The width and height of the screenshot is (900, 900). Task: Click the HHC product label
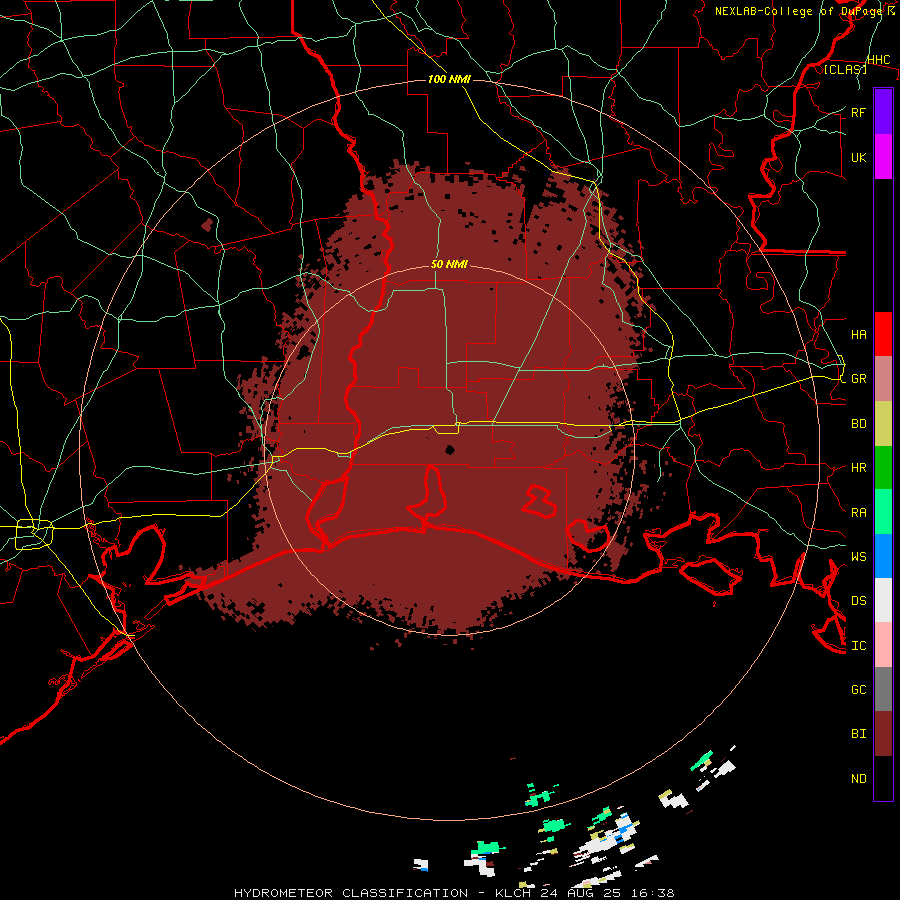(878, 59)
